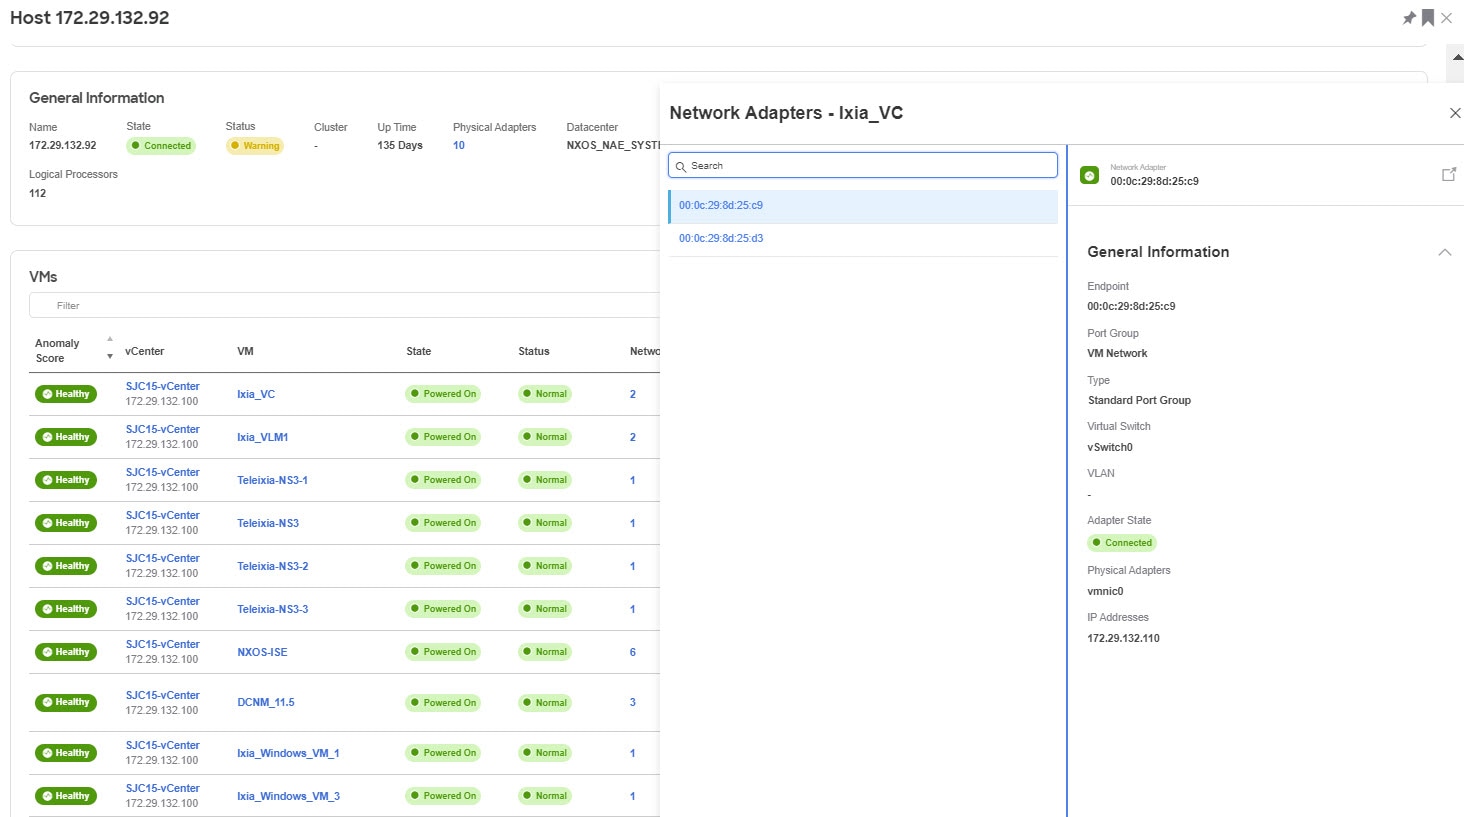
Task: Click Powered On badge in Teleixia-NS3 row
Action: 443,523
